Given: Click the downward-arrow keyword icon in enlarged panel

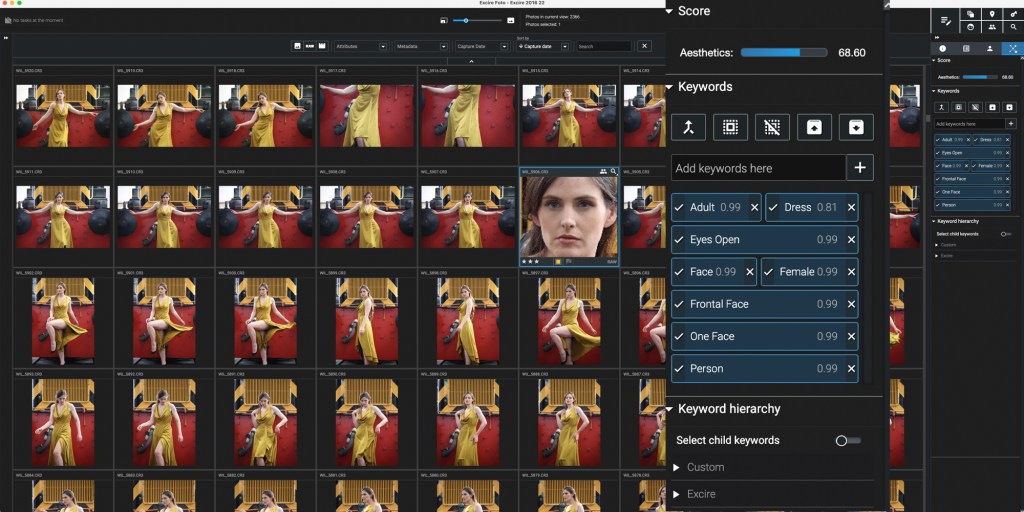Looking at the screenshot, I should [856, 127].
